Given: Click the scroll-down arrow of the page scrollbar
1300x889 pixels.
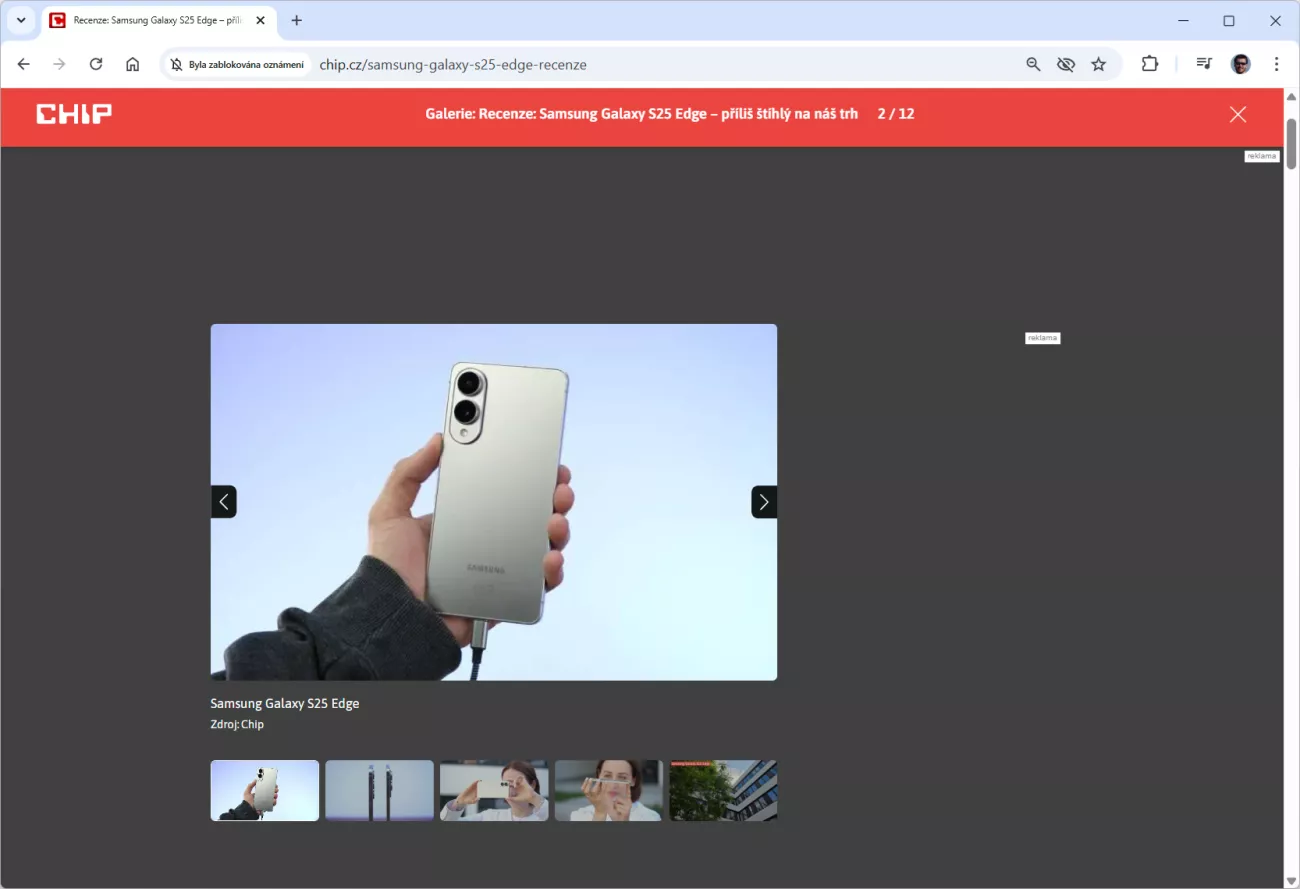Looking at the screenshot, I should [1291, 880].
